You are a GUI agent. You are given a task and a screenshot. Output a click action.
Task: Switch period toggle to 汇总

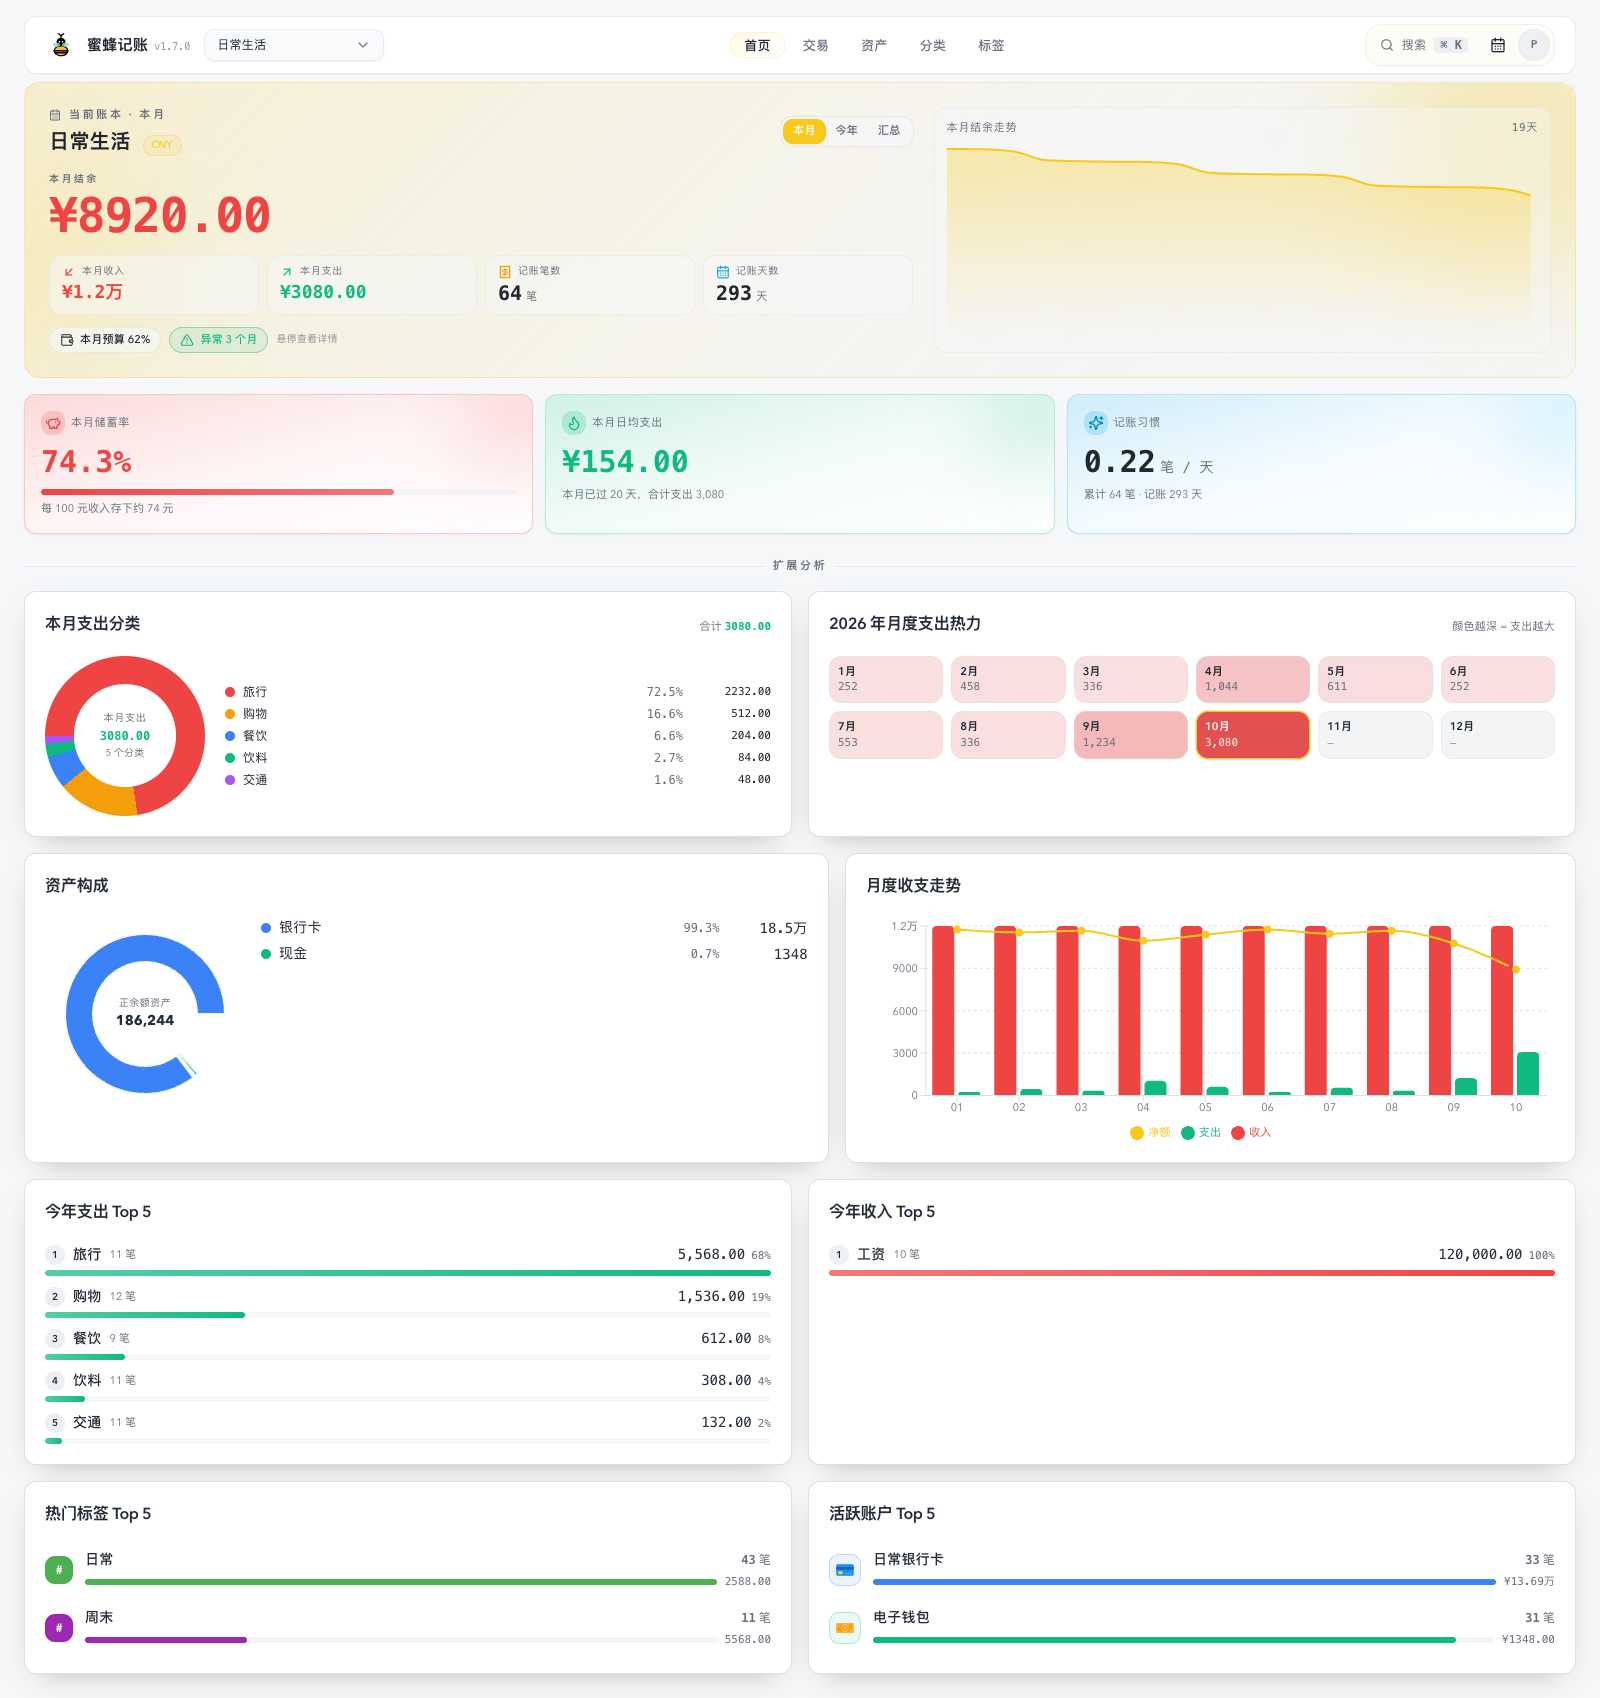click(x=889, y=131)
